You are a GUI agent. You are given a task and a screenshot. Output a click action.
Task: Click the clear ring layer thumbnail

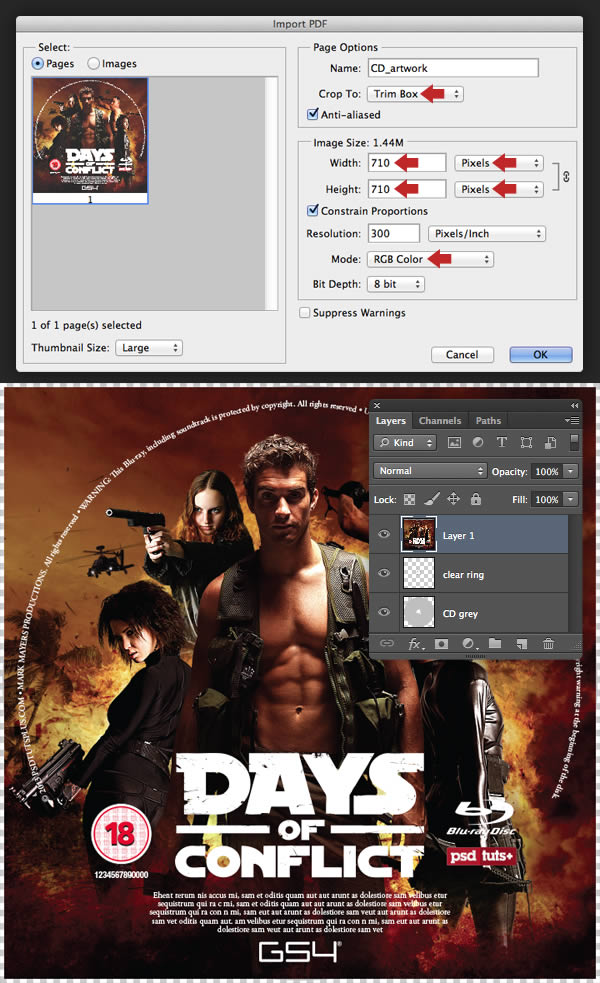point(419,574)
